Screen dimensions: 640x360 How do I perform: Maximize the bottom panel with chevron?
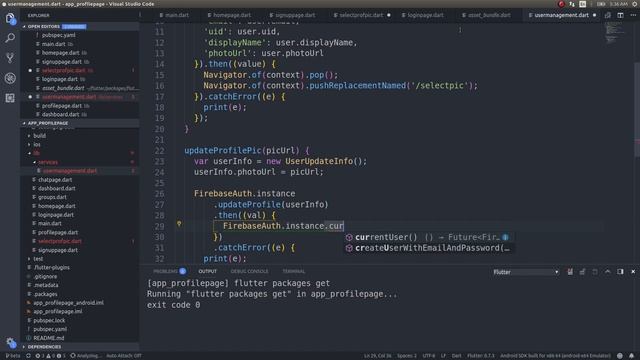(x=608, y=272)
